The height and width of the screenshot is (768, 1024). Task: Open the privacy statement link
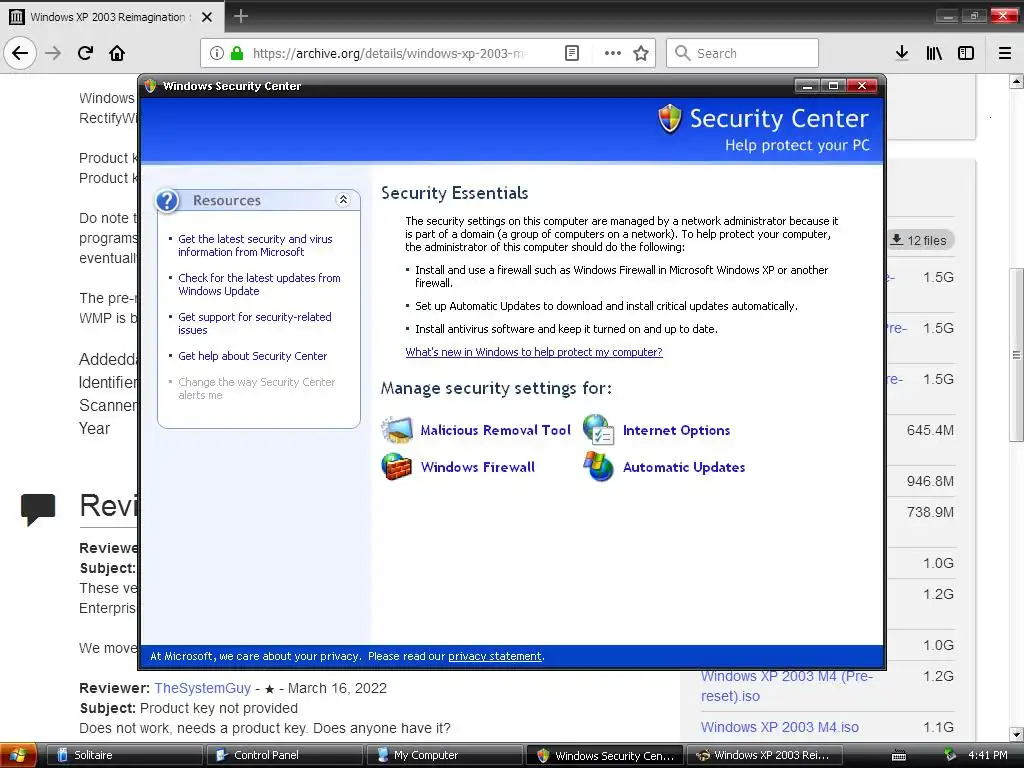pyautogui.click(x=494, y=656)
